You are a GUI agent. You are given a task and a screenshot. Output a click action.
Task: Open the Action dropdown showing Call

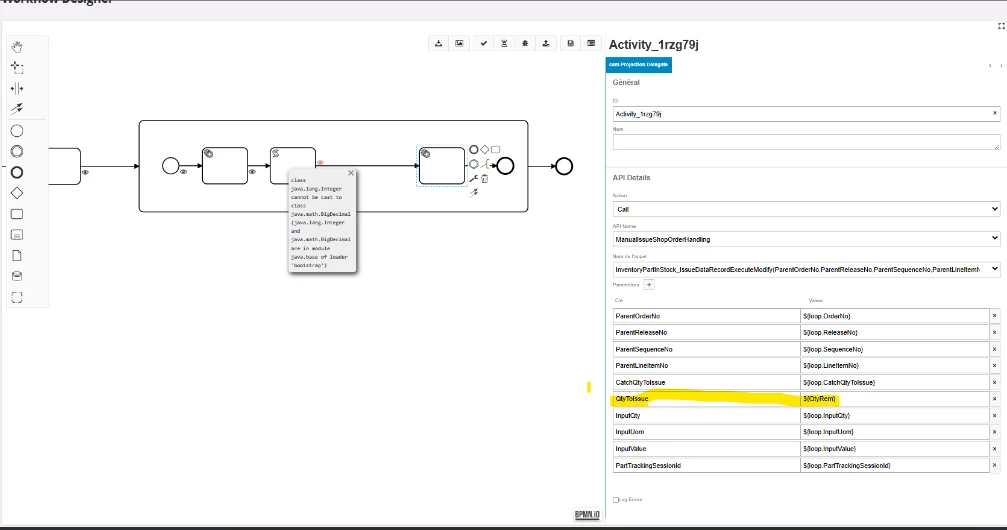[x=805, y=209]
